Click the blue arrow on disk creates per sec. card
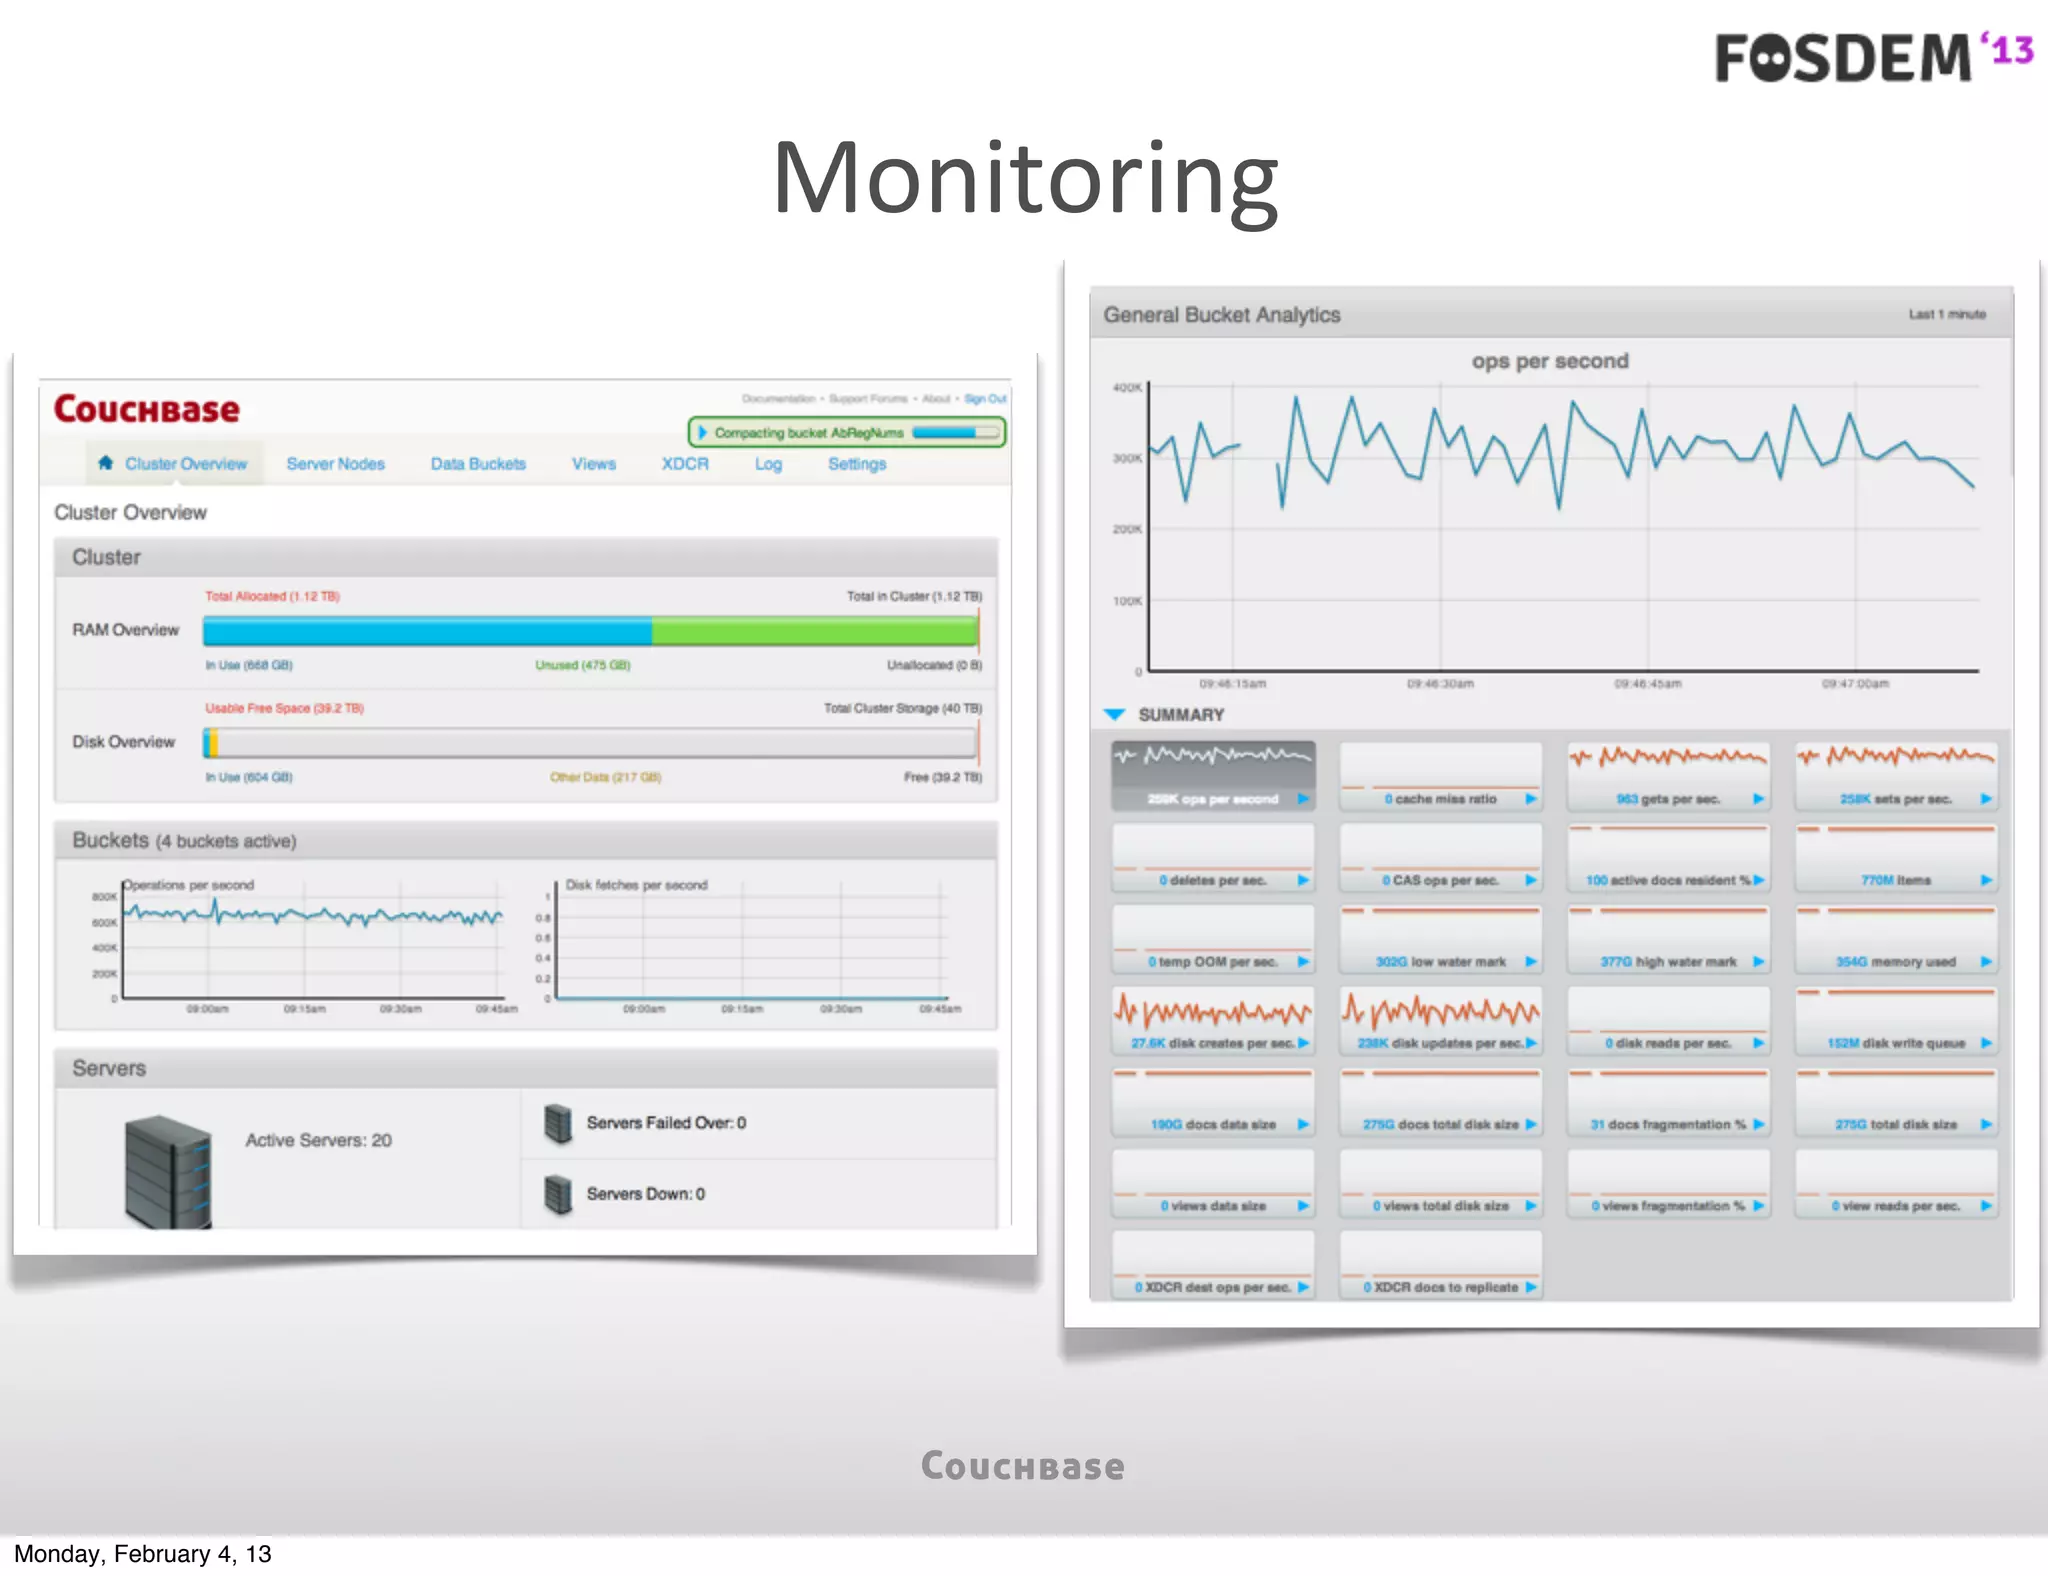 [x=1303, y=1043]
